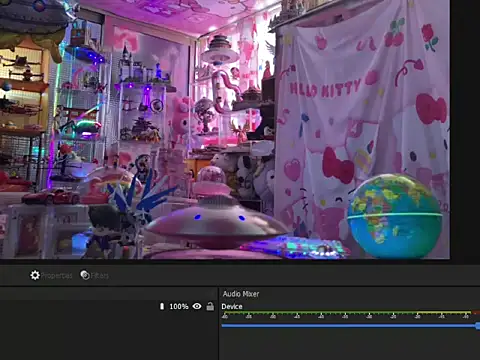Toggle the source lock padlock icon
The height and width of the screenshot is (360, 480).
[x=210, y=306]
